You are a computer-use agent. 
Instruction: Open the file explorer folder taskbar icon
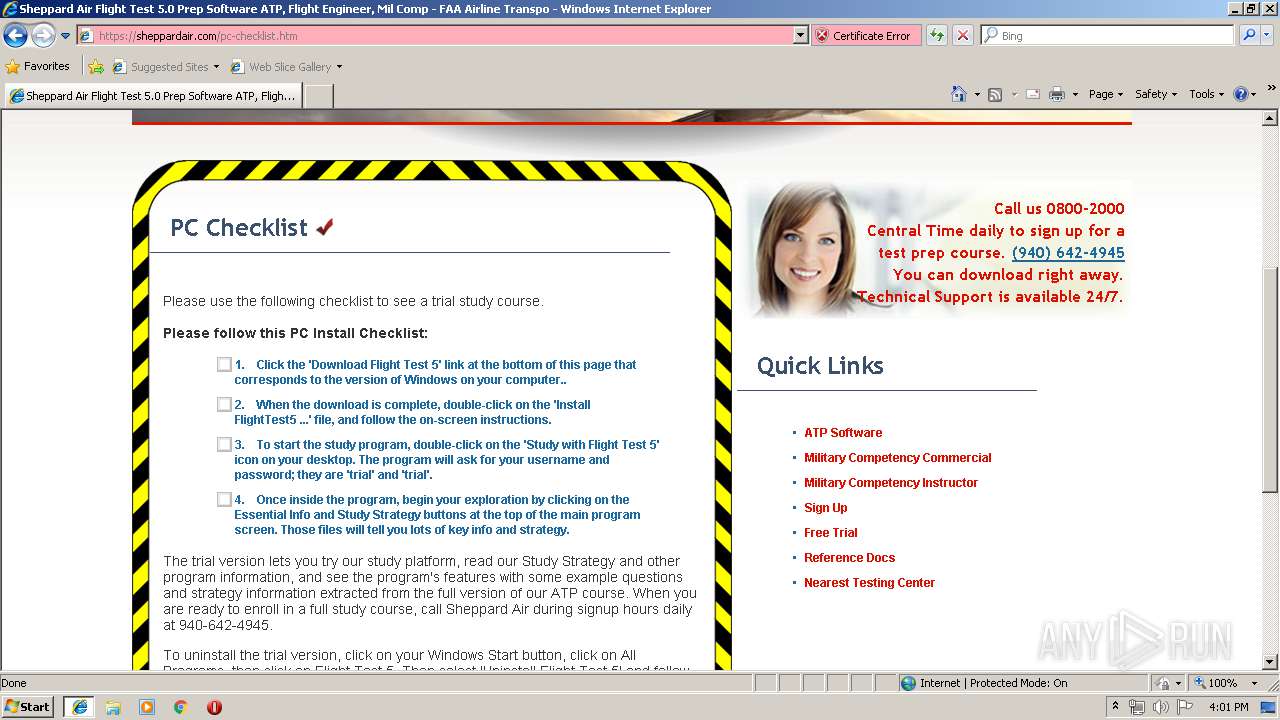(113, 707)
